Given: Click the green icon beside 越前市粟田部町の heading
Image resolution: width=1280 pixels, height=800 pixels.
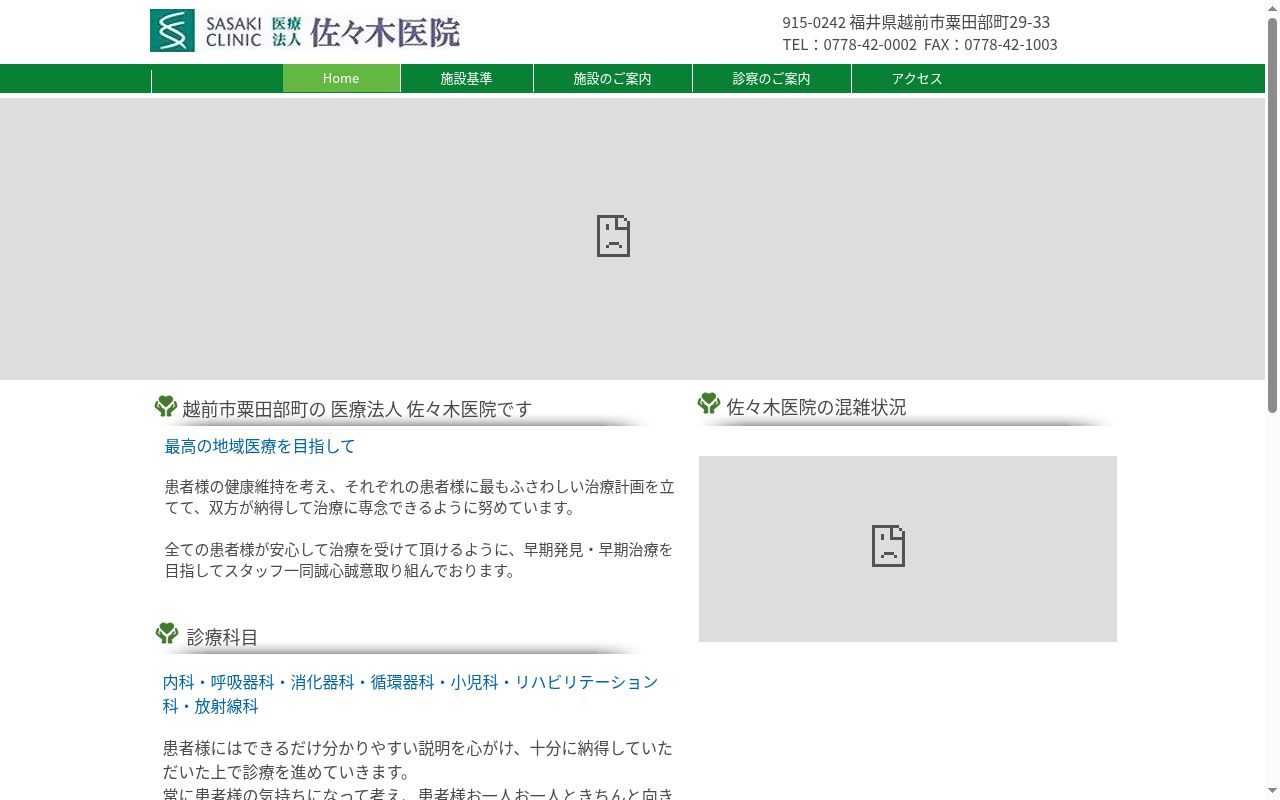Looking at the screenshot, I should 166,406.
